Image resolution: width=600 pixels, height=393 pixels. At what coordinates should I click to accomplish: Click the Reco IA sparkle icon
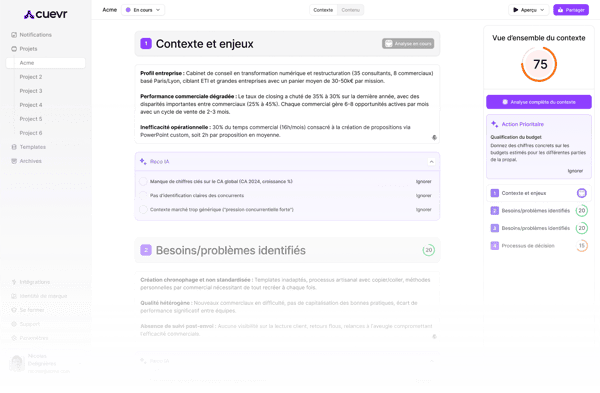[x=143, y=161]
